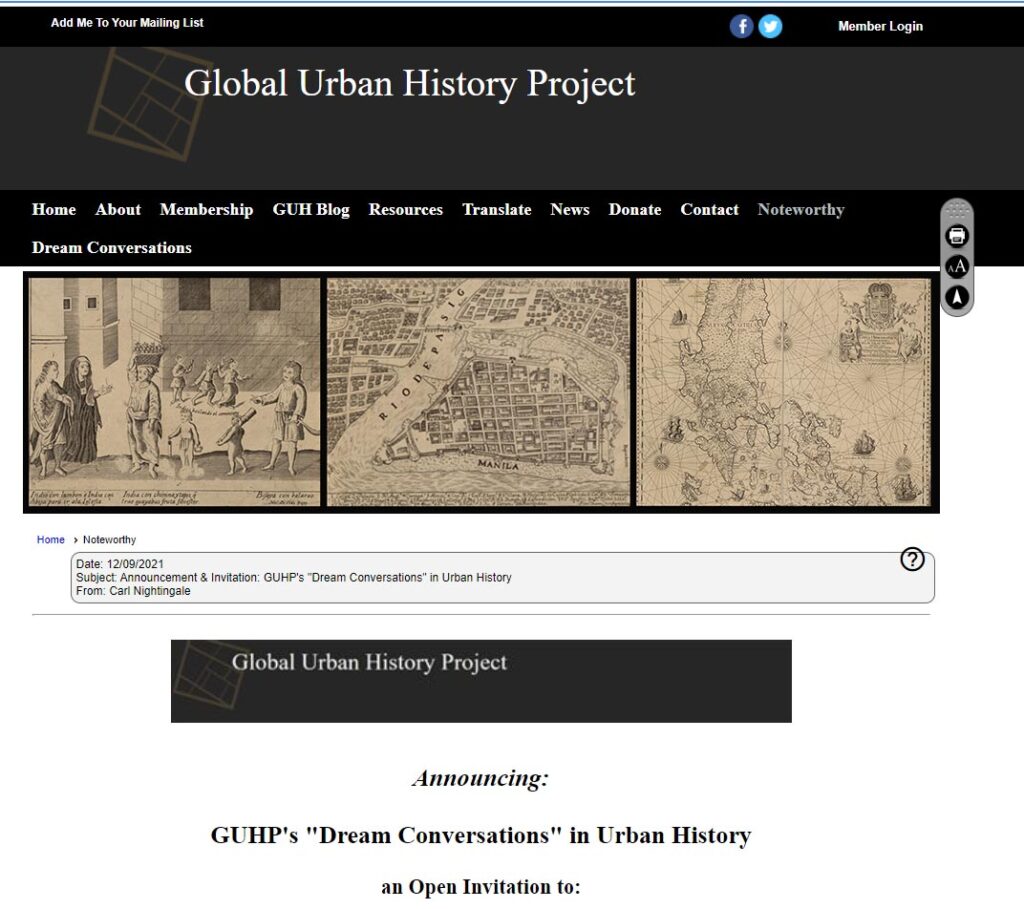The image size is (1024, 909).
Task: Grab the floating toolbar drag handle
Action: click(957, 210)
